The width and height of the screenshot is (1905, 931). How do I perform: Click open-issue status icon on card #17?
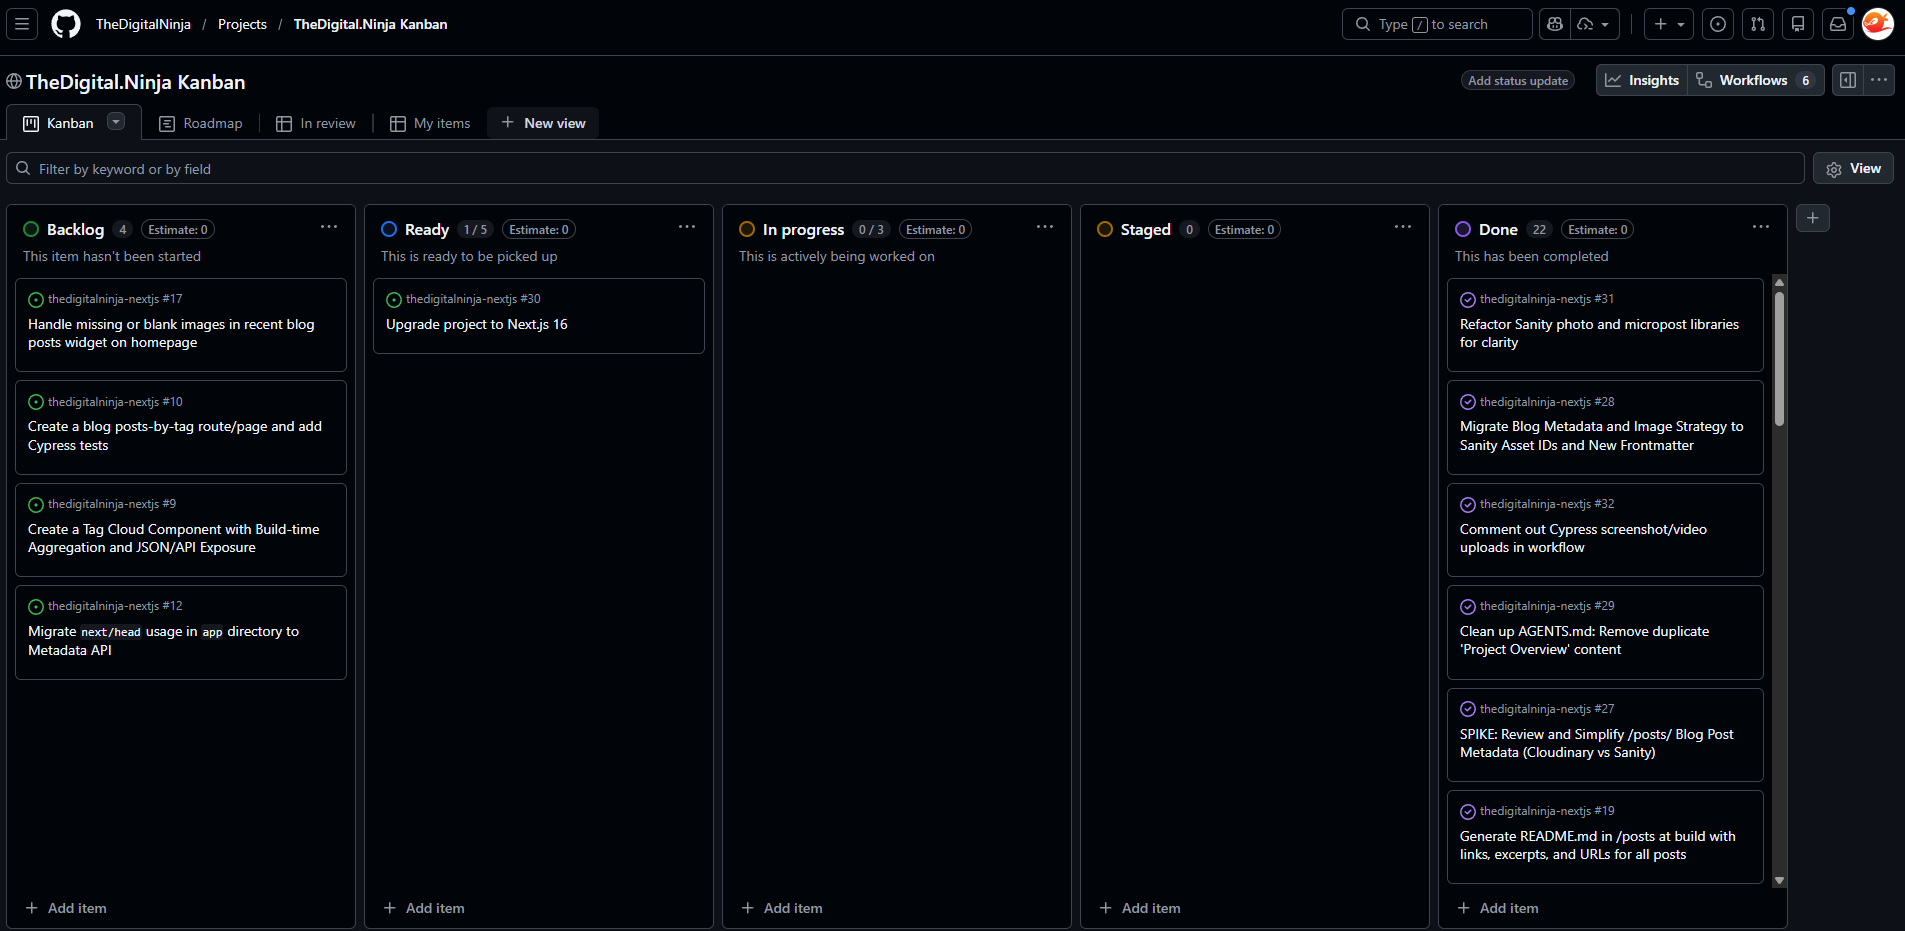[36, 299]
